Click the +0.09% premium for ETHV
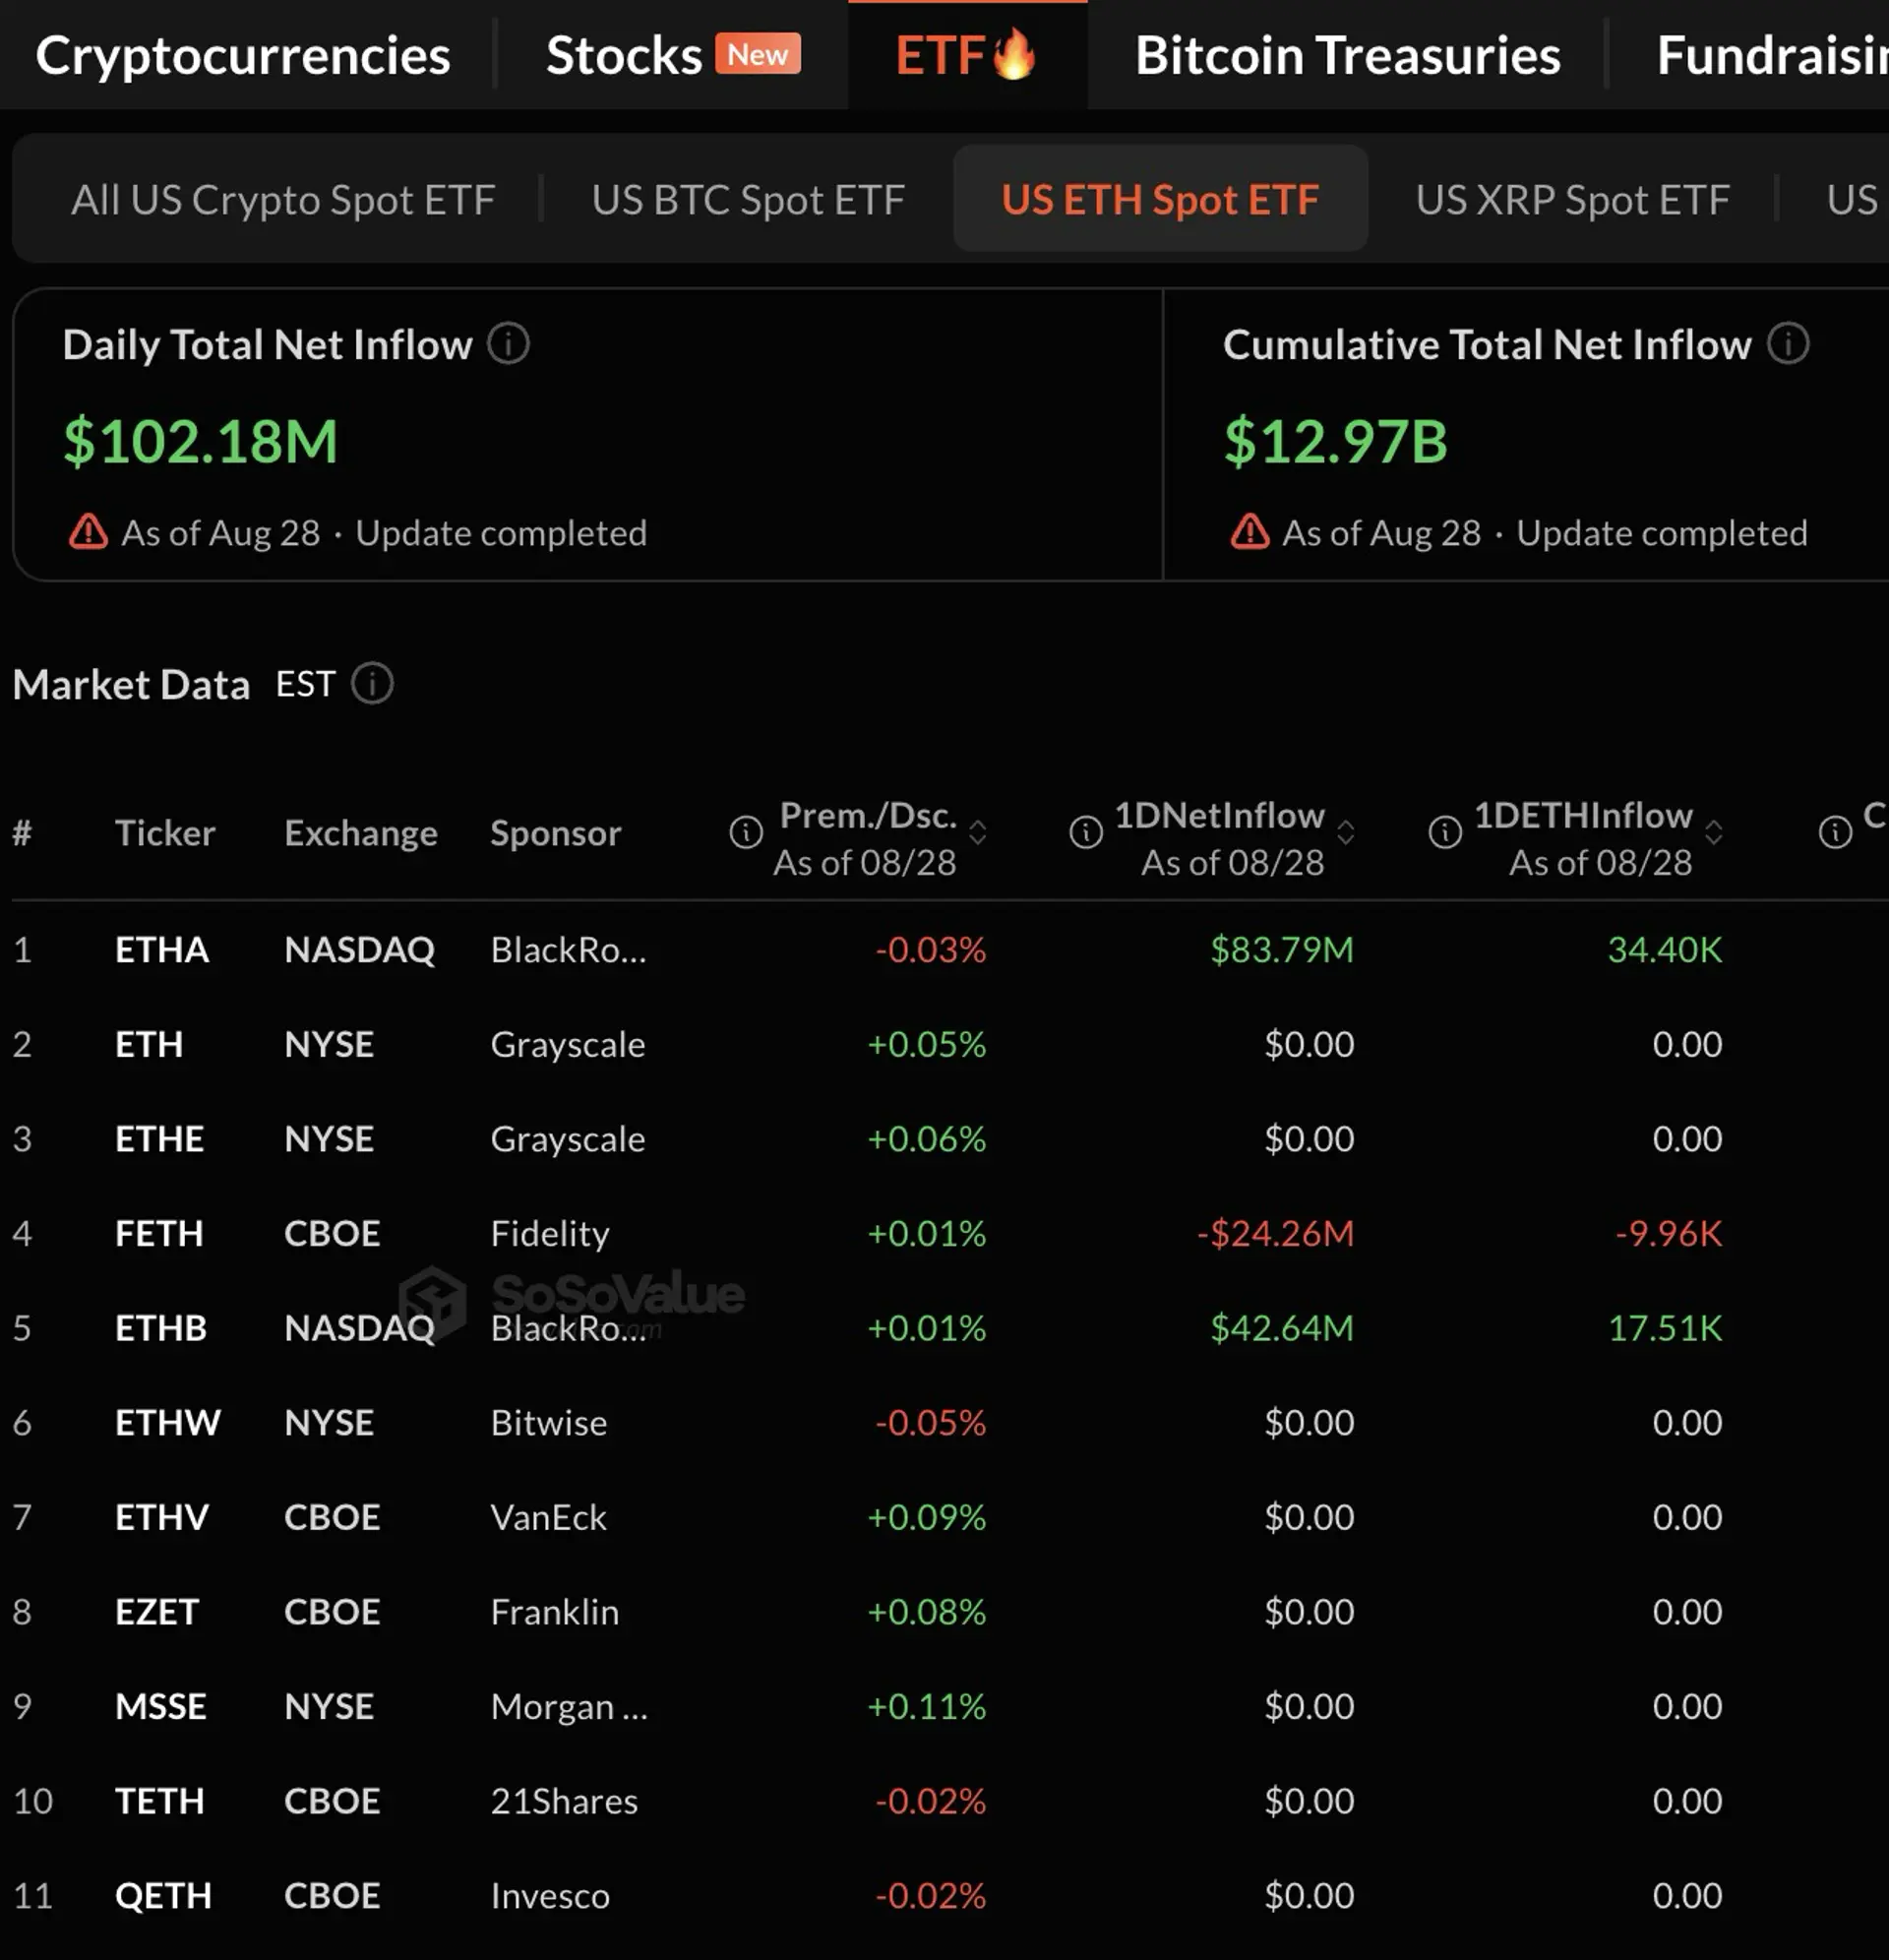The height and width of the screenshot is (1960, 1889). coord(927,1517)
